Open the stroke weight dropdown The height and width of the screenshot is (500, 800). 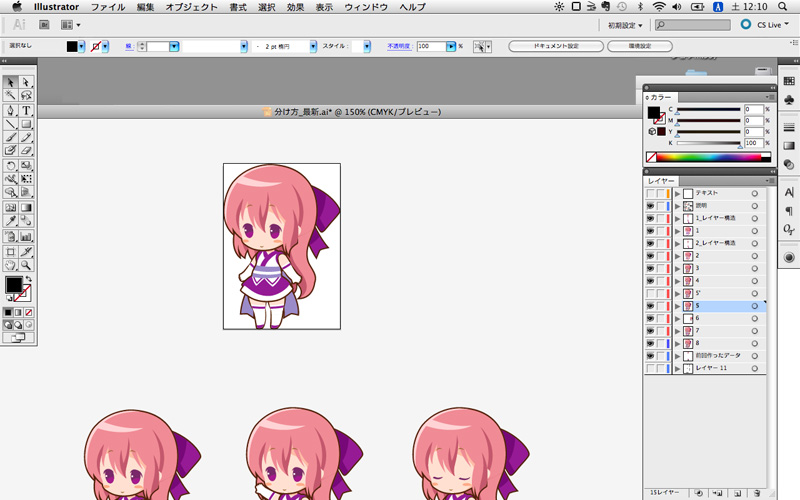tap(174, 46)
